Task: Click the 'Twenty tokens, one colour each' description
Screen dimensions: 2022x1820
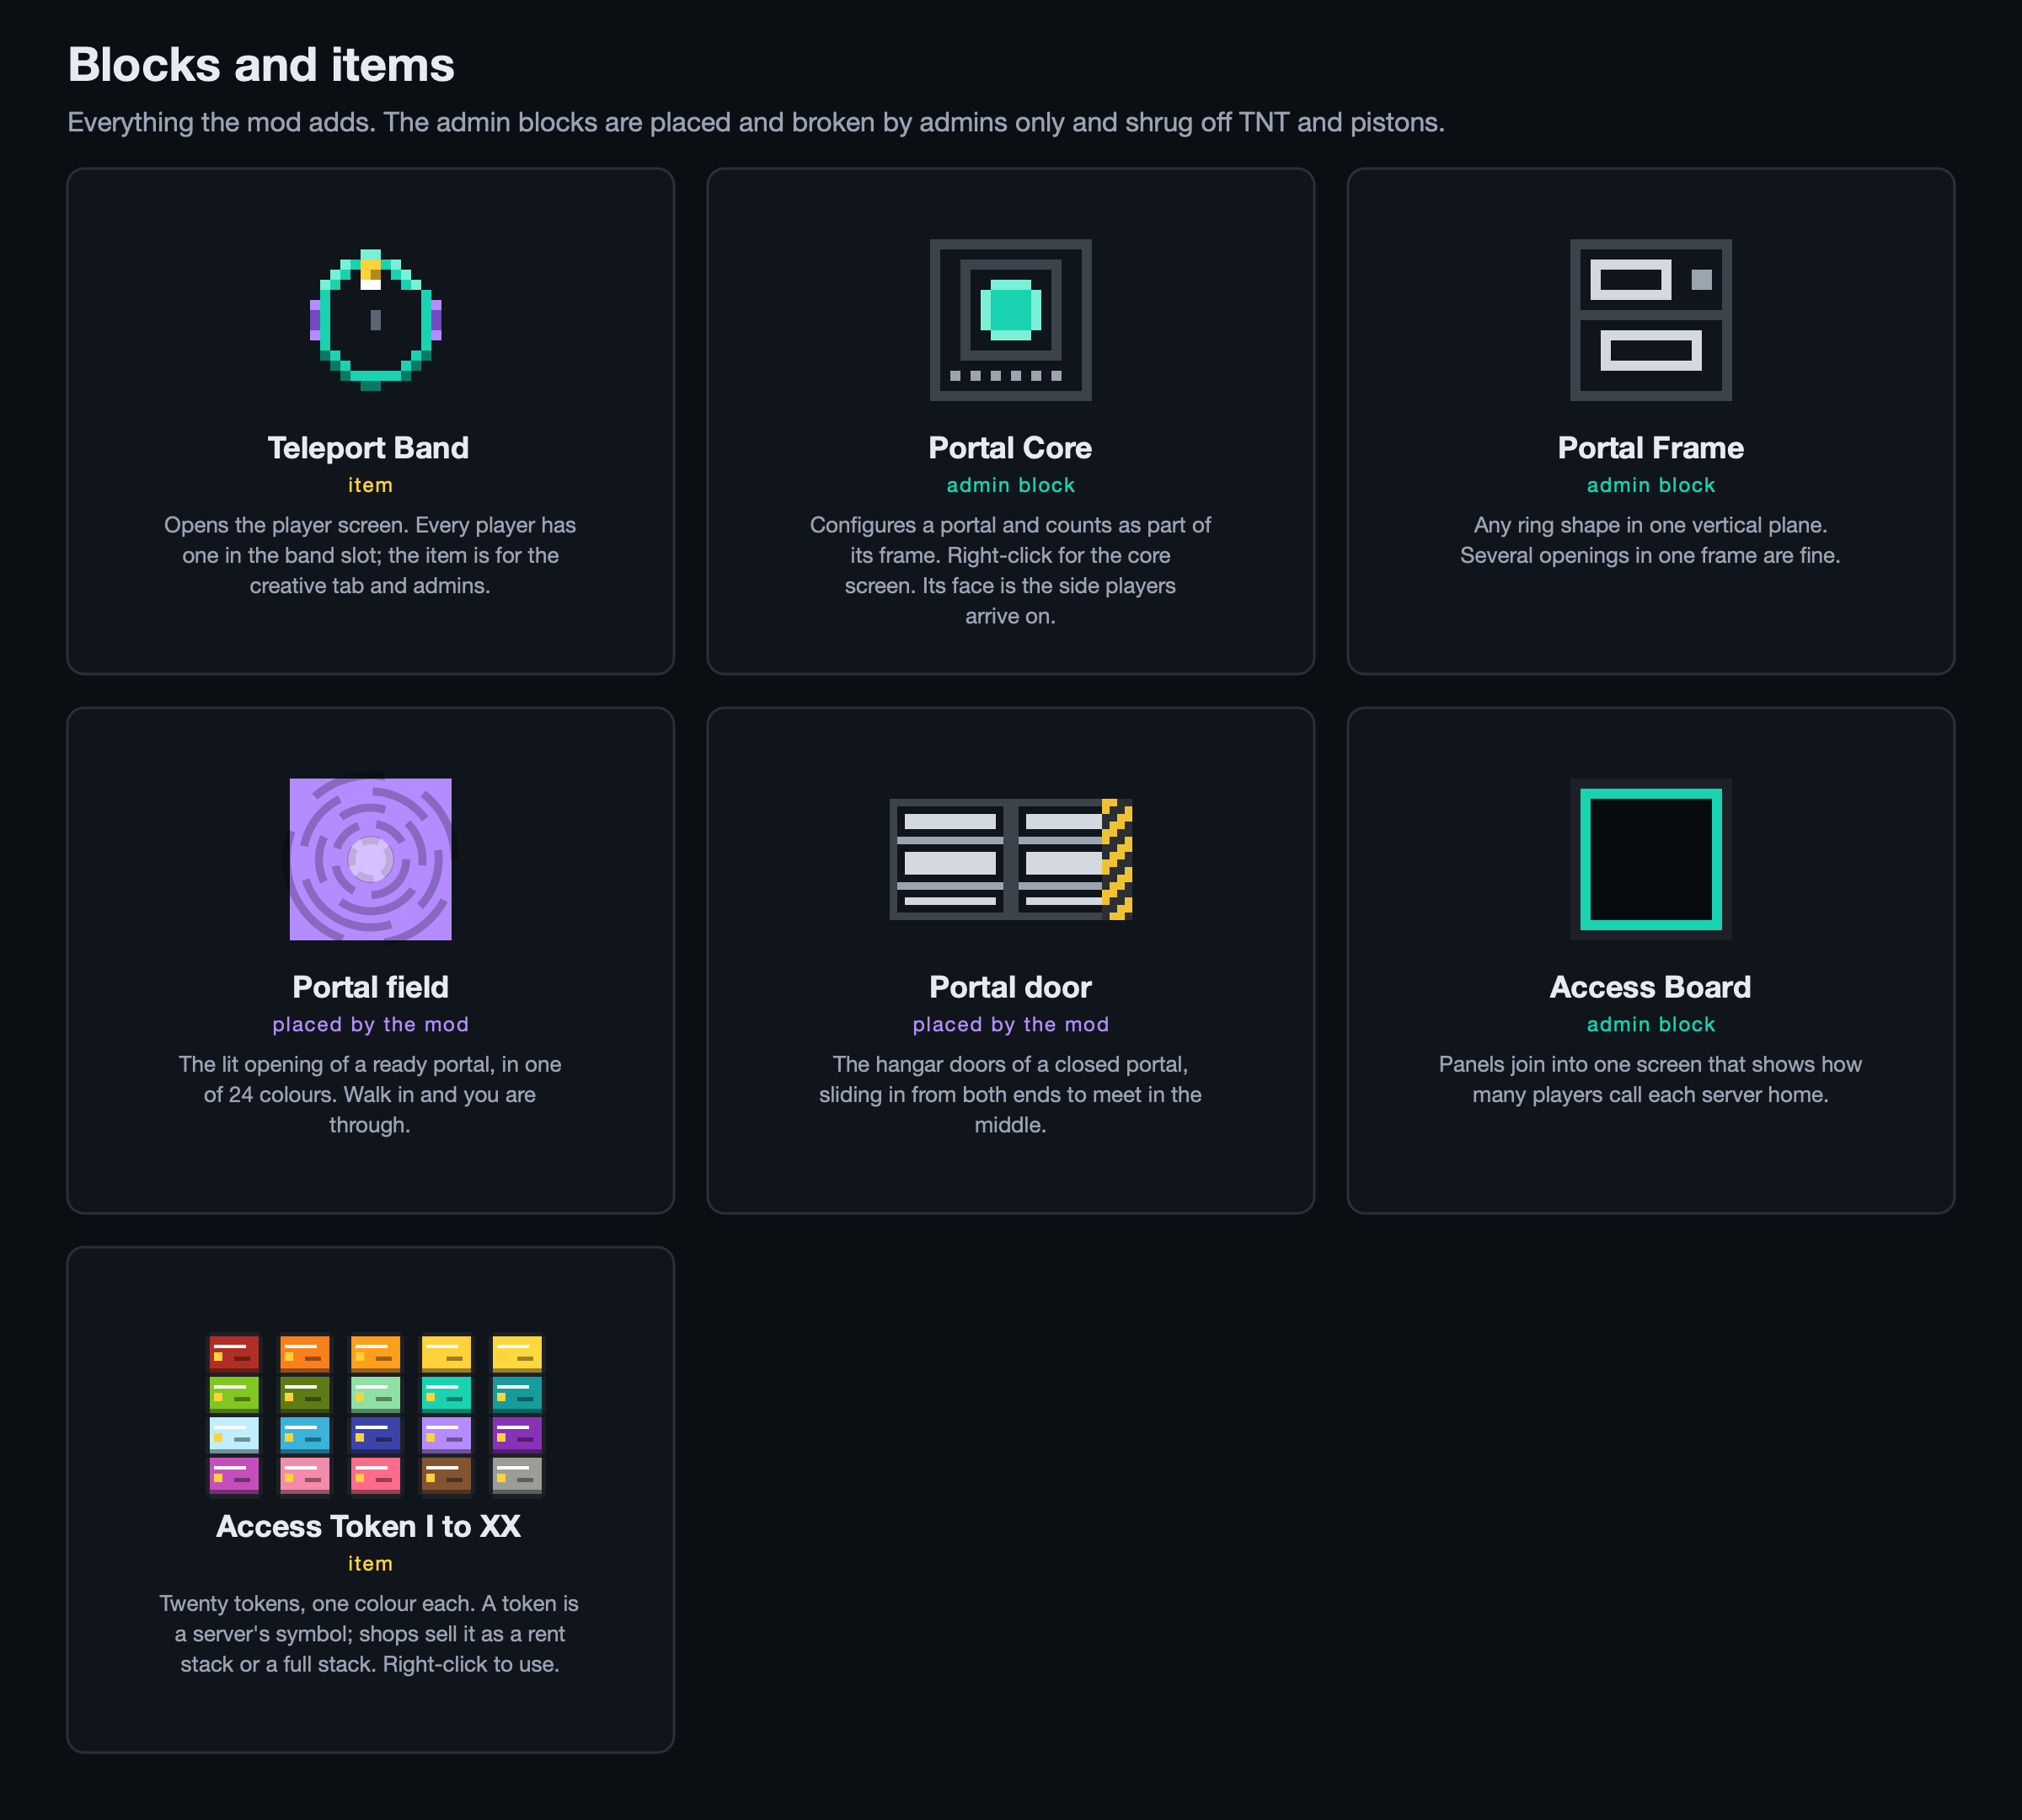Action: tap(370, 1634)
